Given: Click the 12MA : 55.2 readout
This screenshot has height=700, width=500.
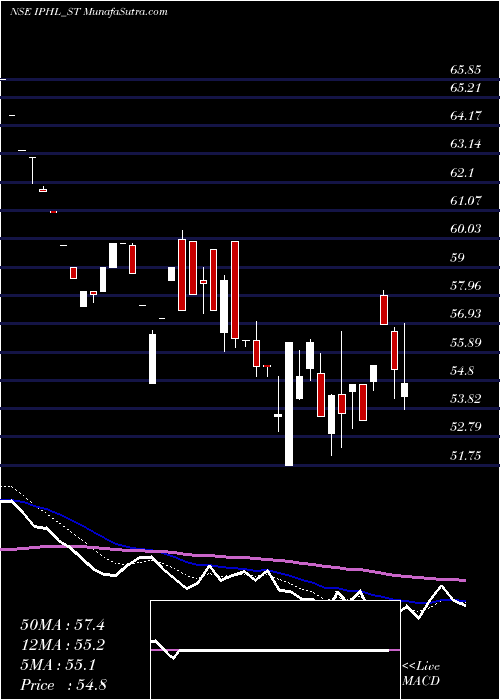Looking at the screenshot, I should [x=62, y=646].
